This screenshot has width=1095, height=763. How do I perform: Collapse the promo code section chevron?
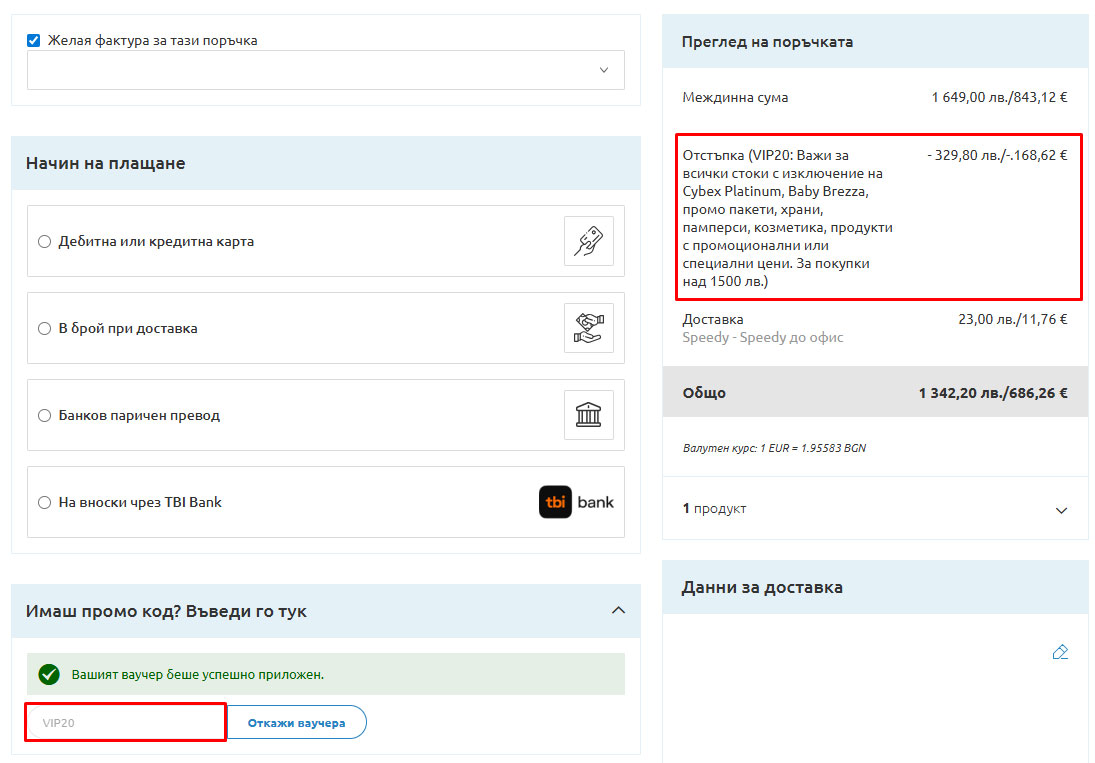click(x=618, y=611)
